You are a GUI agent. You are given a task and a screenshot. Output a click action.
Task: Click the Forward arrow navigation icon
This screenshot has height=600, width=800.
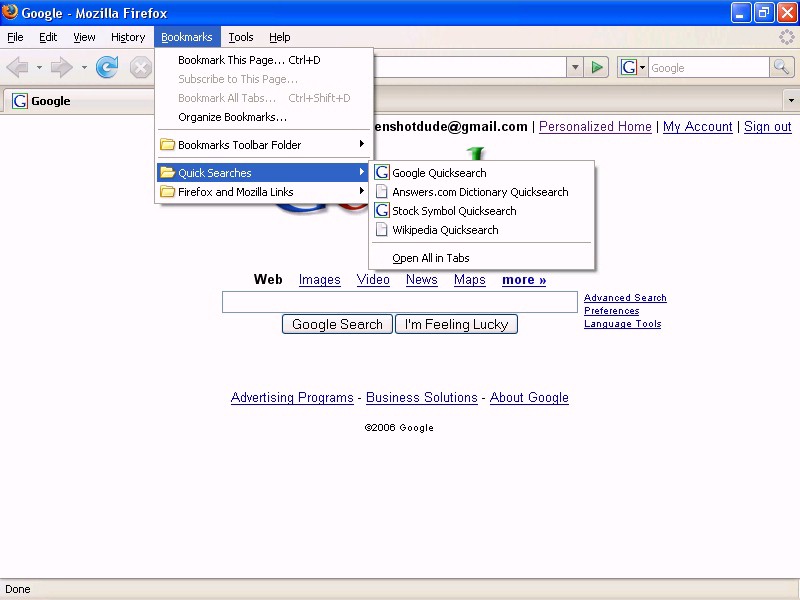62,68
